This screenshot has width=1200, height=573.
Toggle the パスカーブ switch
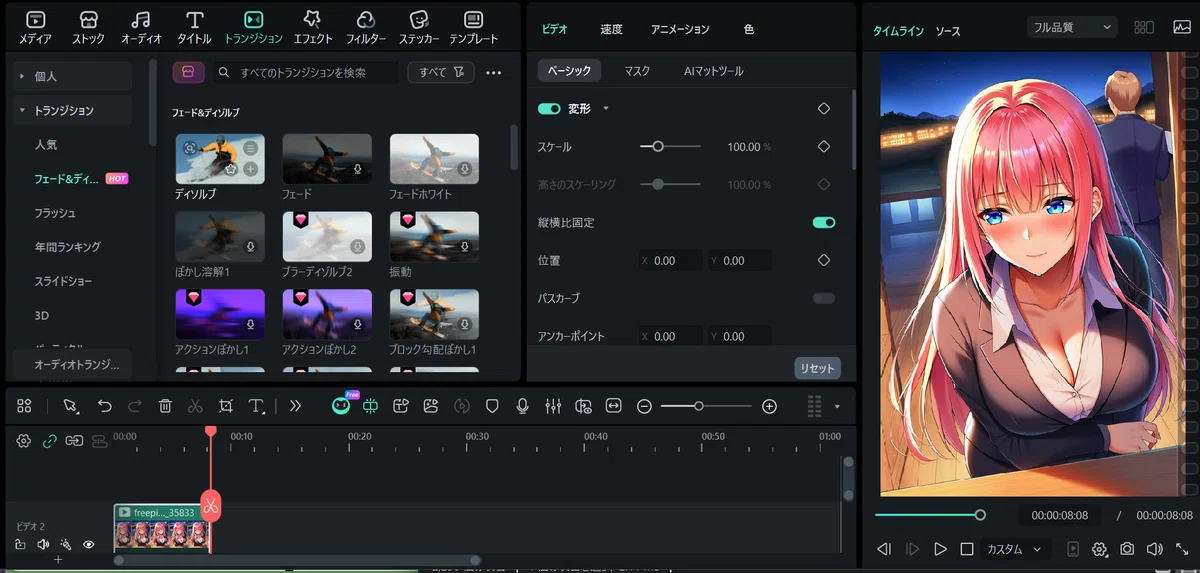(824, 298)
